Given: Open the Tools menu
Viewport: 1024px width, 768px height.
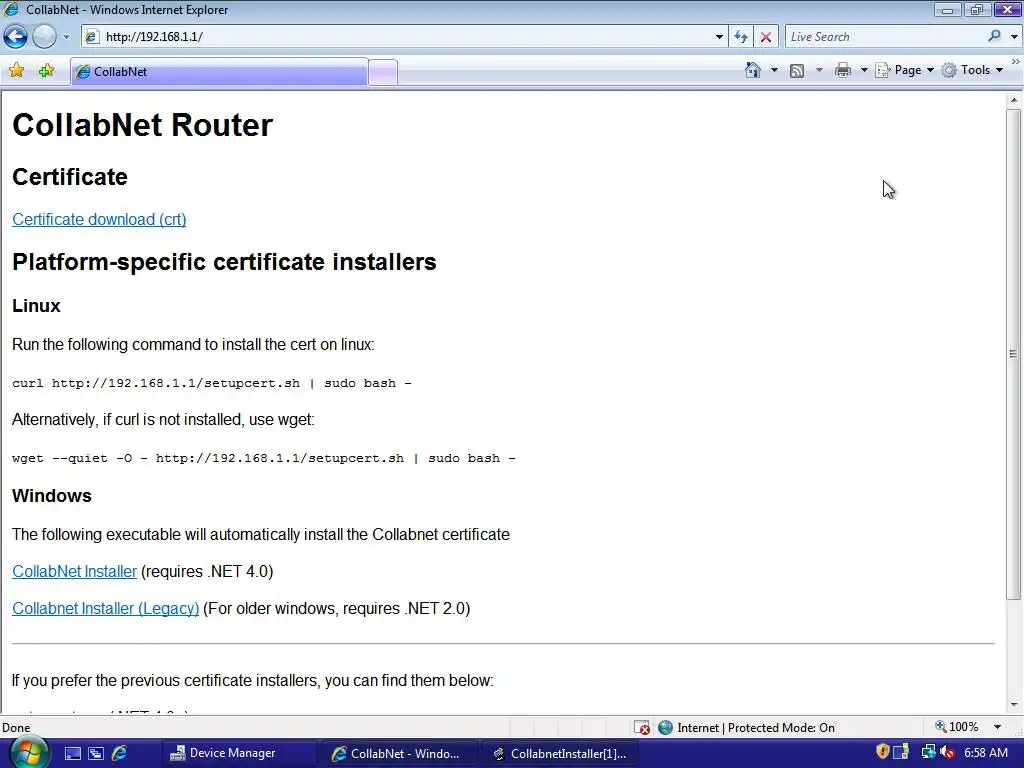Looking at the screenshot, I should click(x=972, y=70).
